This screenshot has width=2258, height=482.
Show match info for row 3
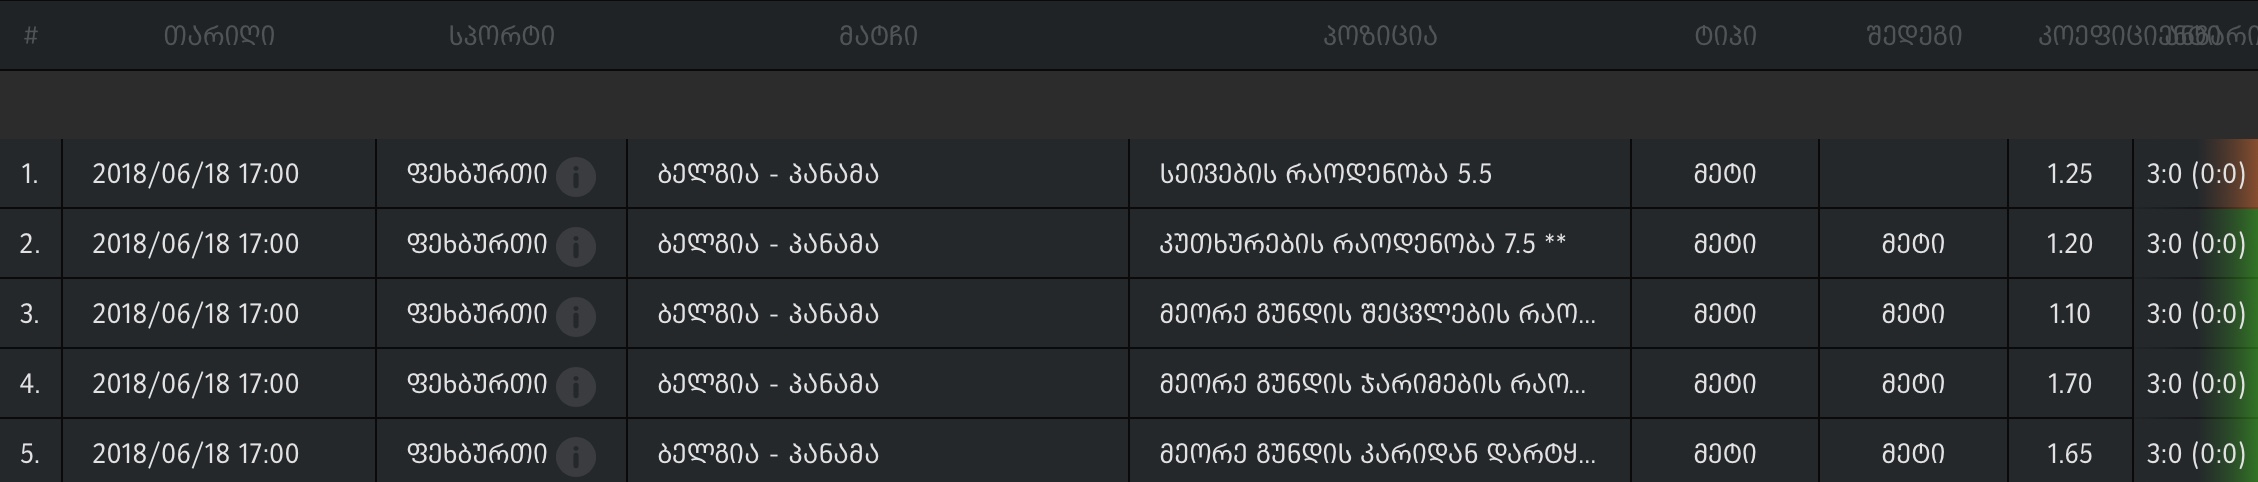(x=576, y=316)
